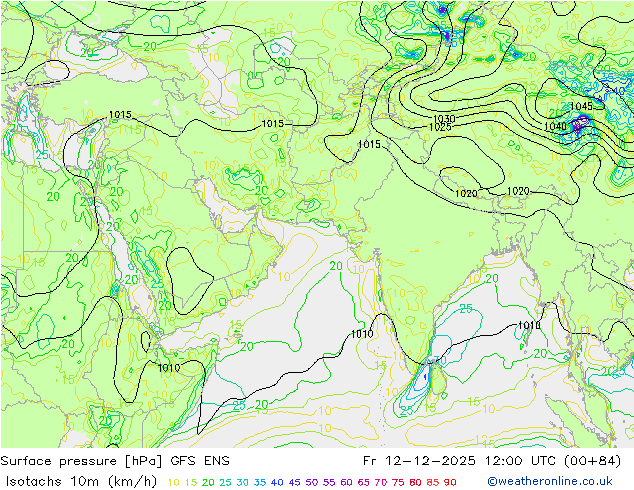
Task: Select the 'Surface pressure [hPa]' title text
Action: coord(81,461)
